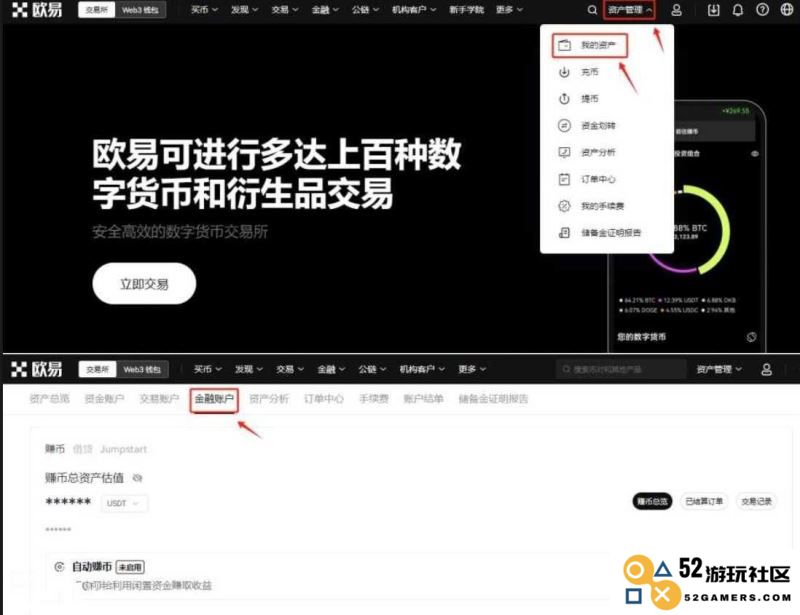Switch to the 金融账户 tab
Image resolution: width=800 pixels, height=615 pixels.
pyautogui.click(x=214, y=399)
